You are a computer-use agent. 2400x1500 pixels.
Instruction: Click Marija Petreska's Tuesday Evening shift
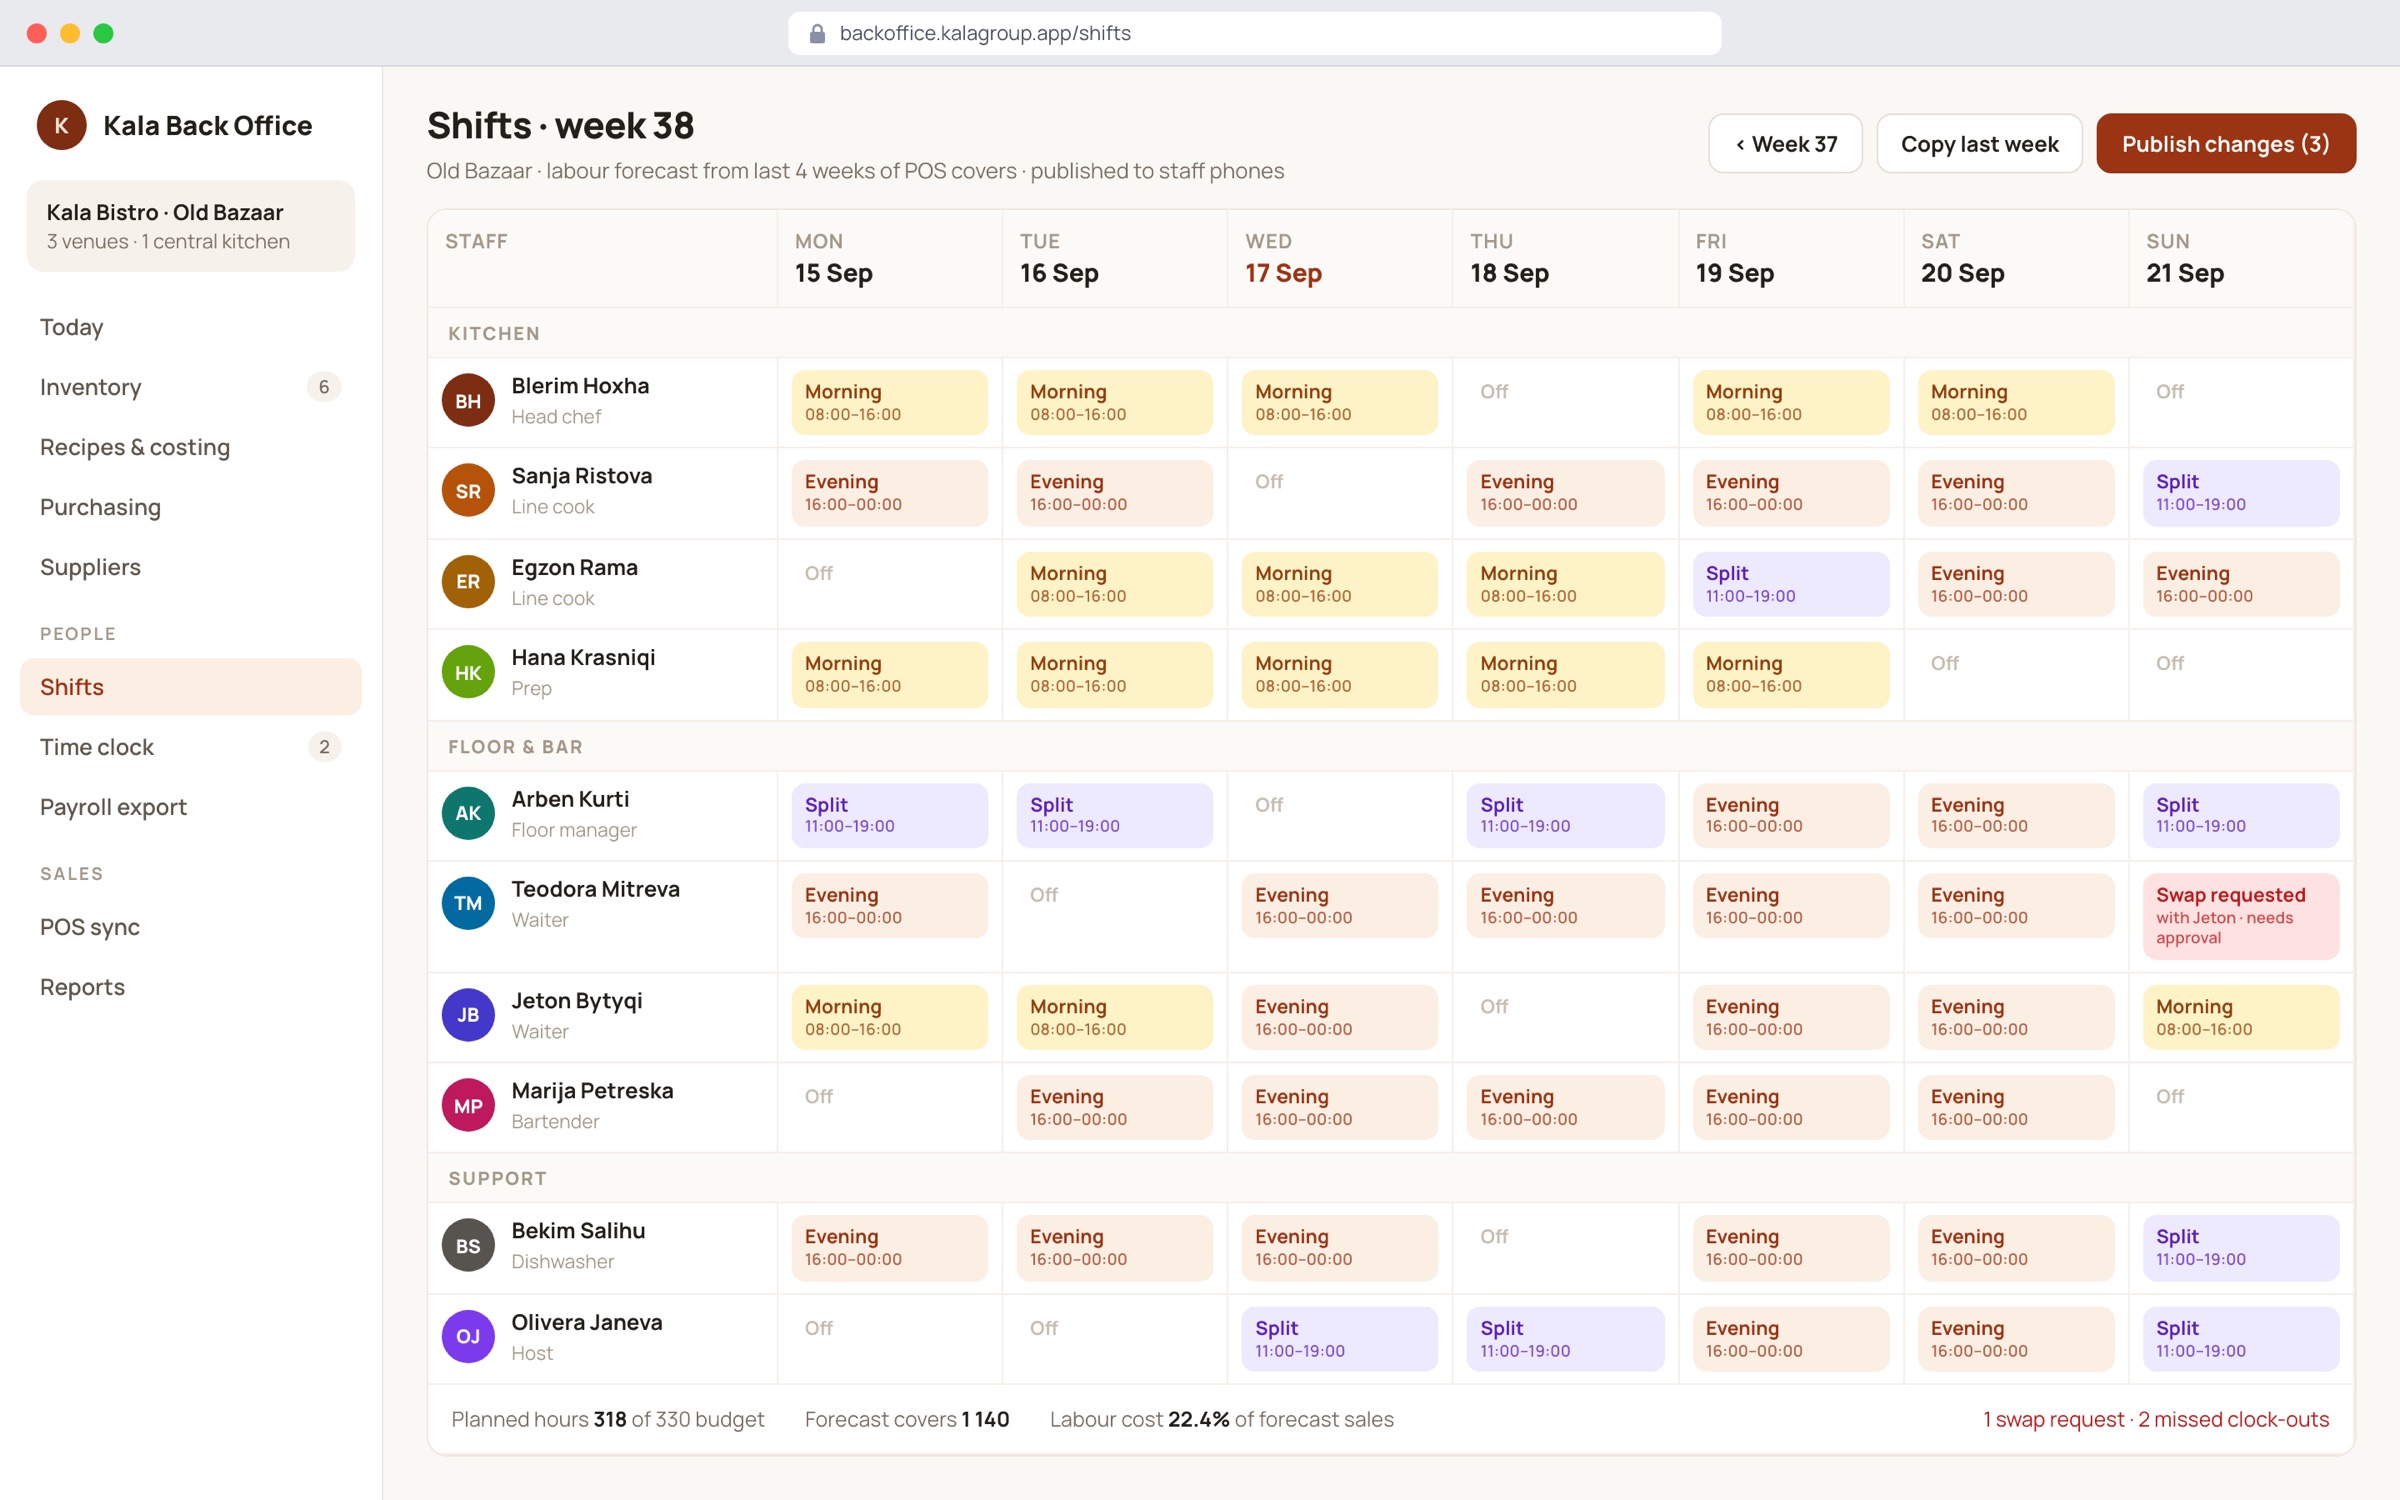click(1114, 1107)
